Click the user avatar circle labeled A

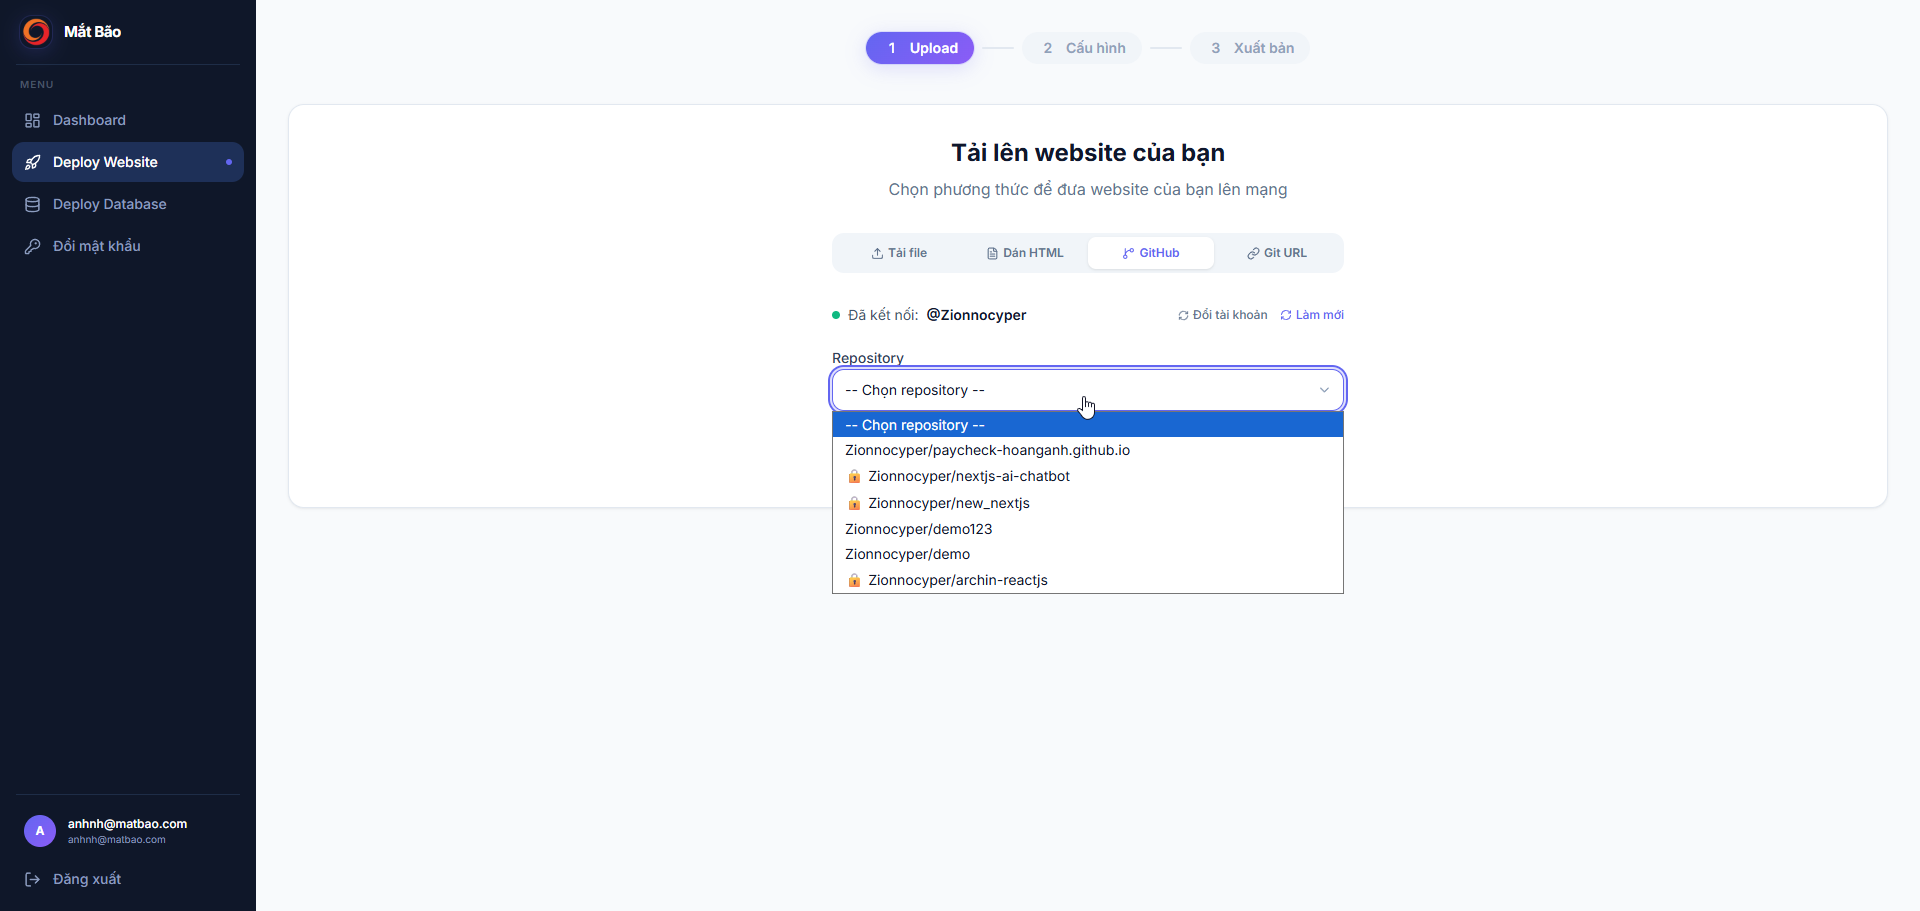point(40,831)
